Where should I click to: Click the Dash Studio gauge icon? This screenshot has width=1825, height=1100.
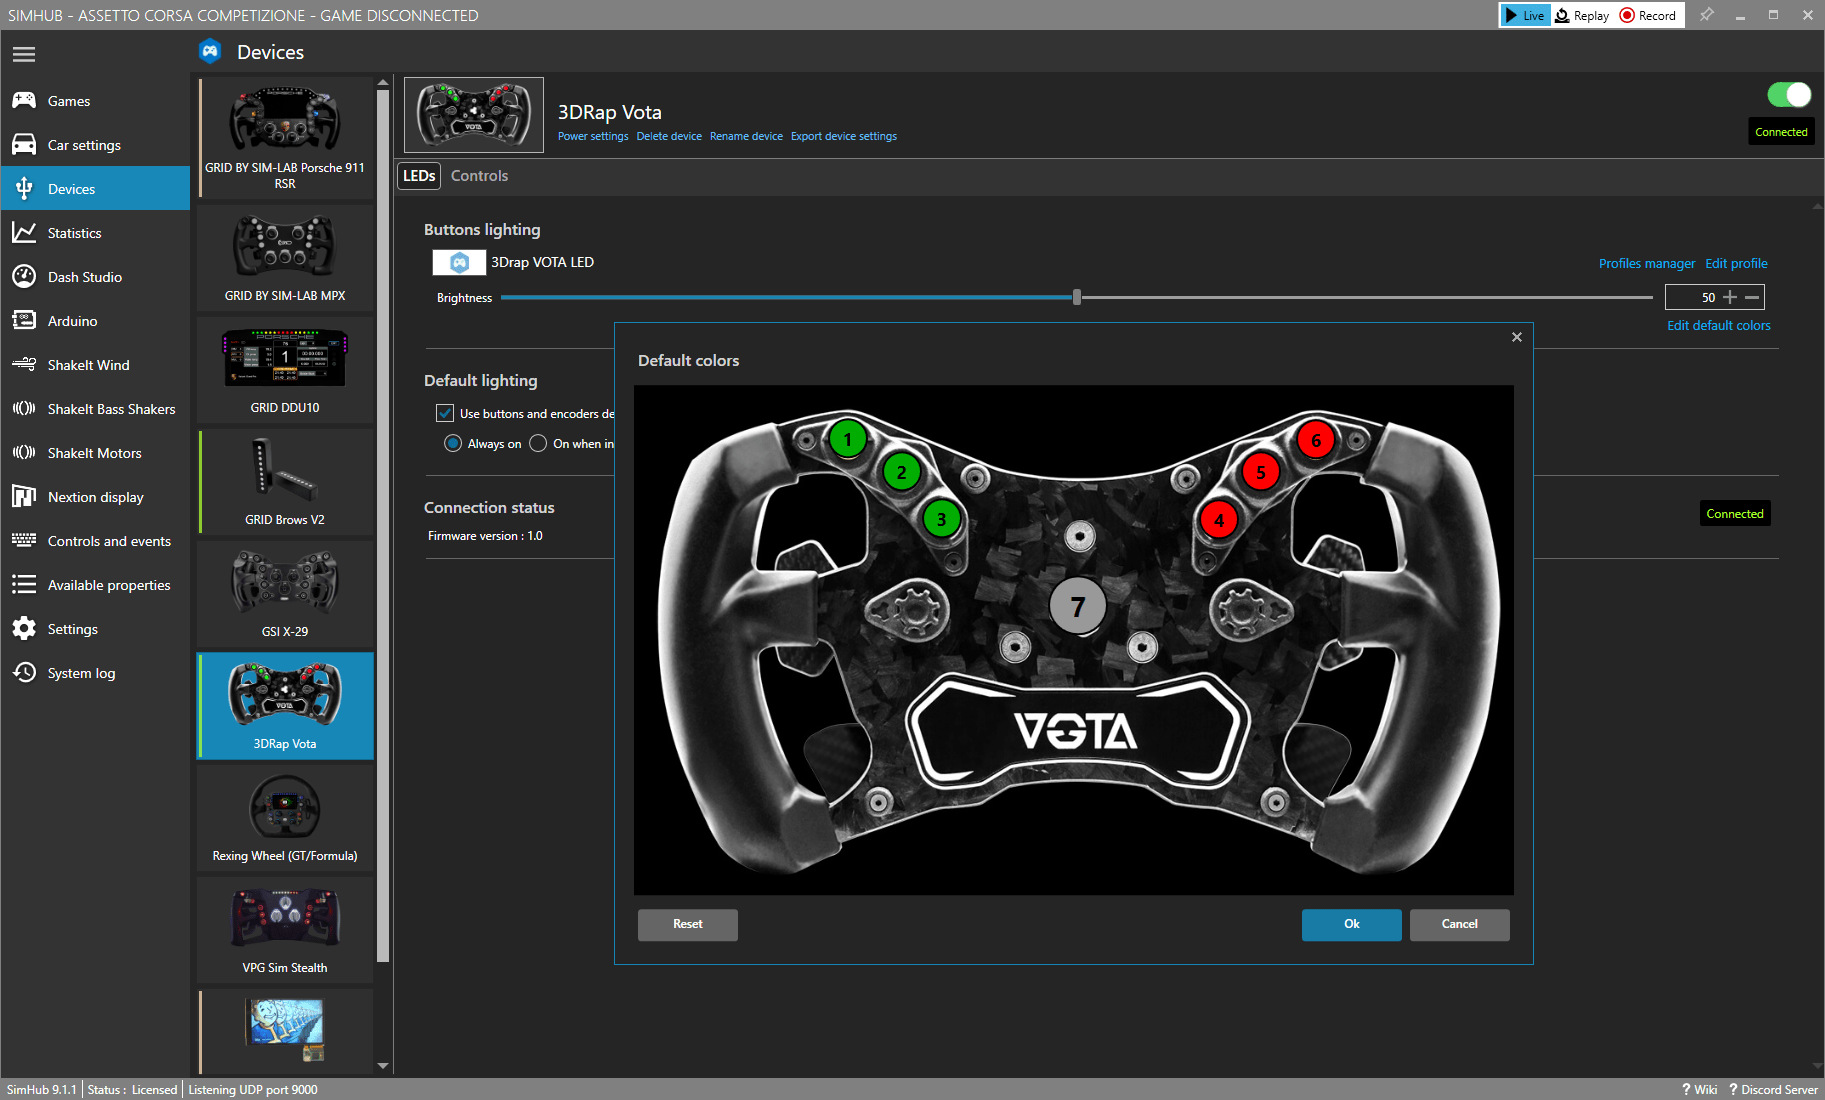[24, 277]
